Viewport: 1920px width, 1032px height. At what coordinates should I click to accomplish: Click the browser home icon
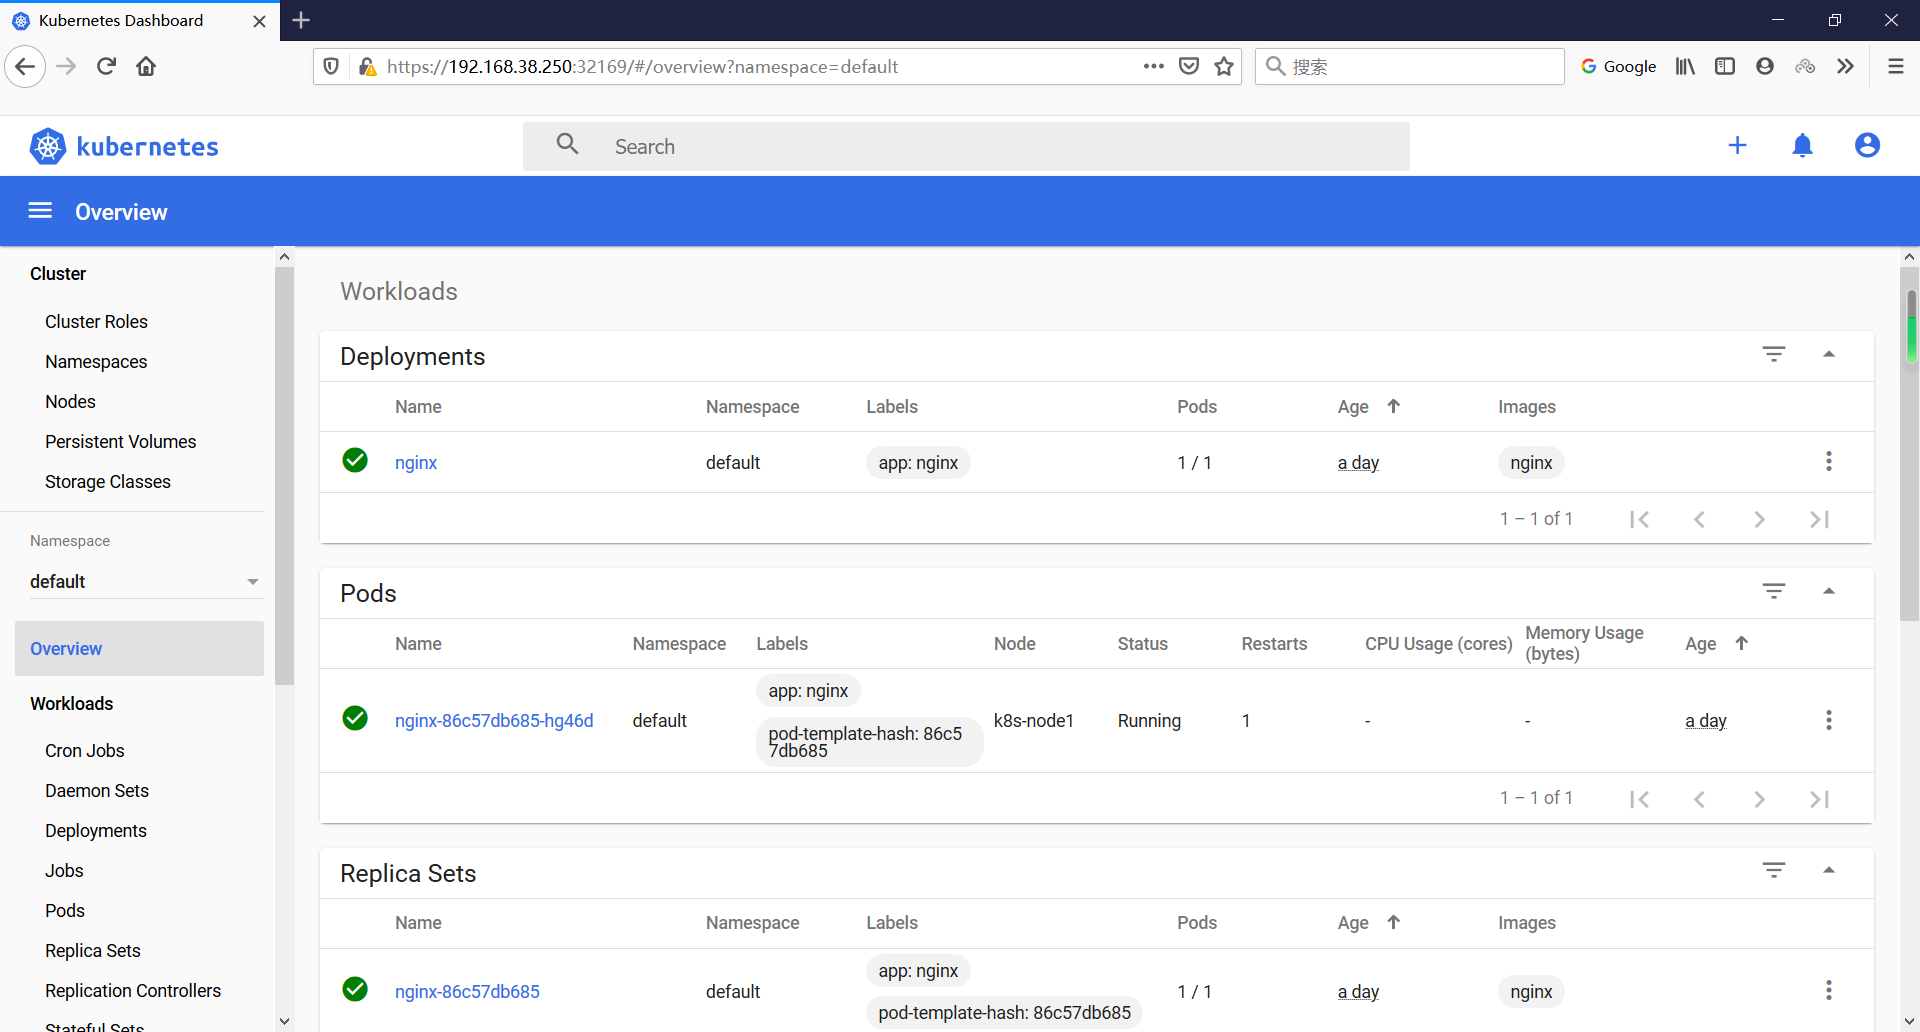tap(146, 67)
